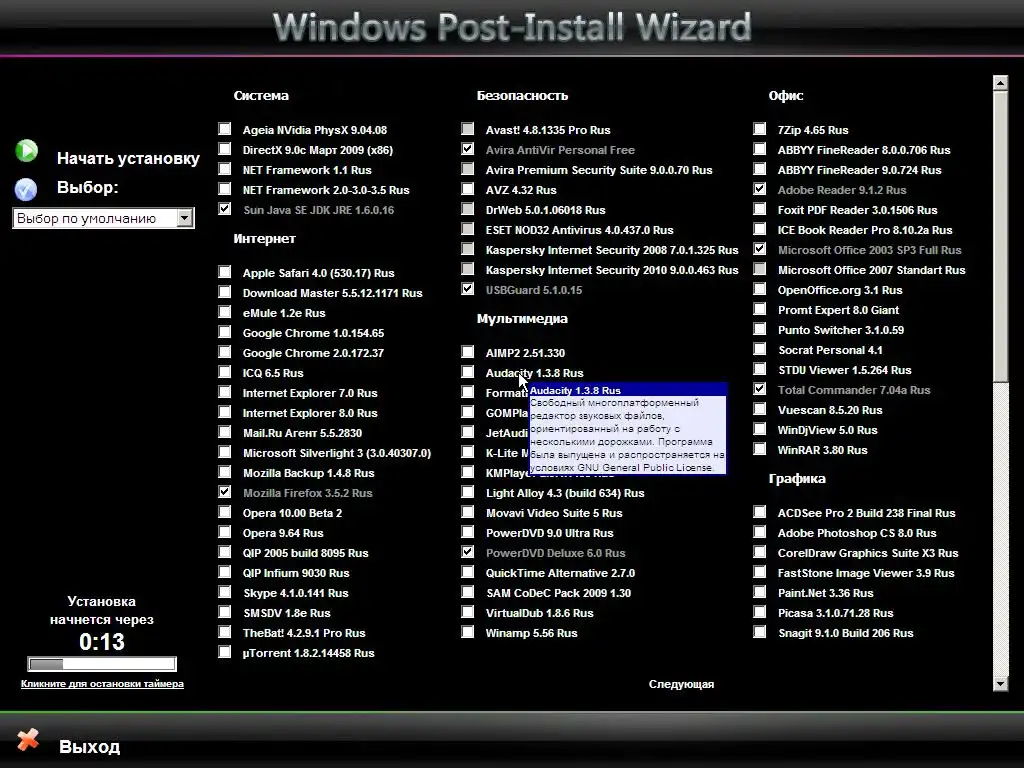Check AIMP2 2.51.330 checkbox
This screenshot has height=768, width=1024.
[x=468, y=352]
